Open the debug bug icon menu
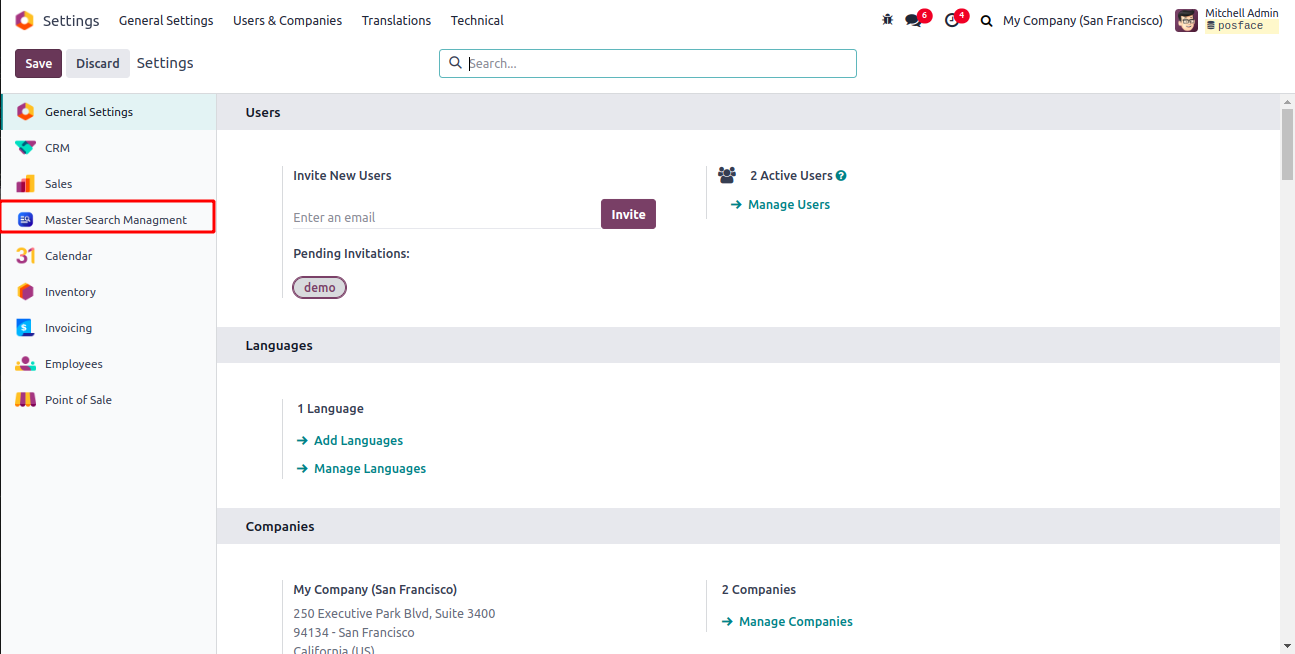The image size is (1295, 654). click(887, 20)
